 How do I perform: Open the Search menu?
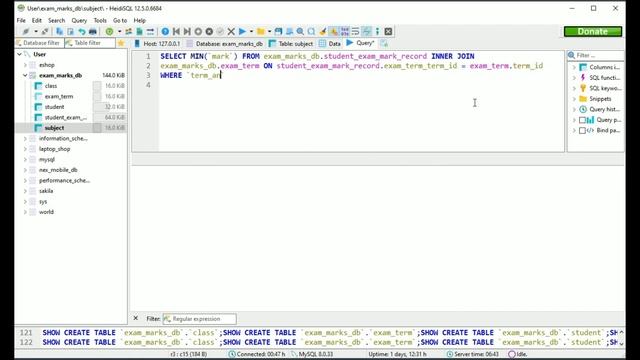(56, 20)
